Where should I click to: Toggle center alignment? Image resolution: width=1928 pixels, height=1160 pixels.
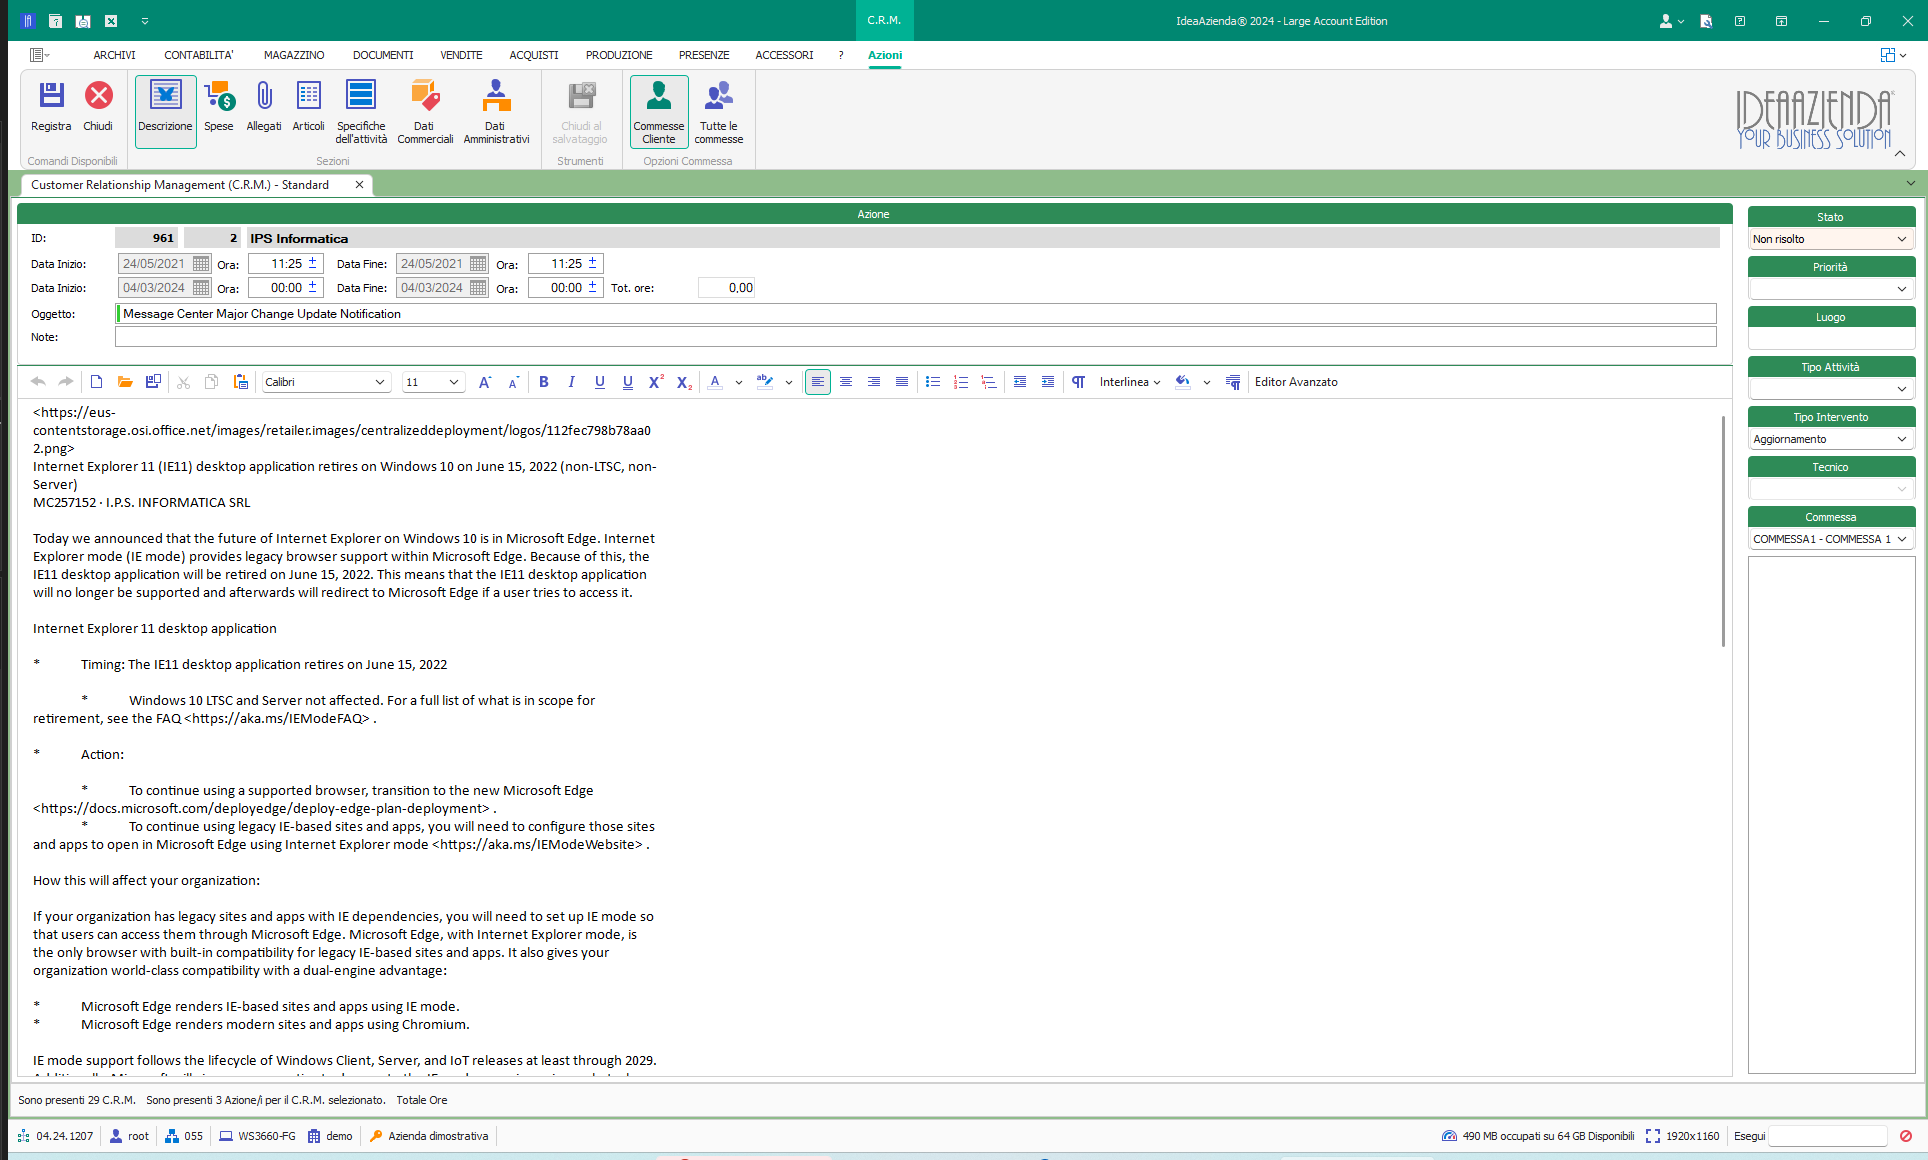point(846,382)
